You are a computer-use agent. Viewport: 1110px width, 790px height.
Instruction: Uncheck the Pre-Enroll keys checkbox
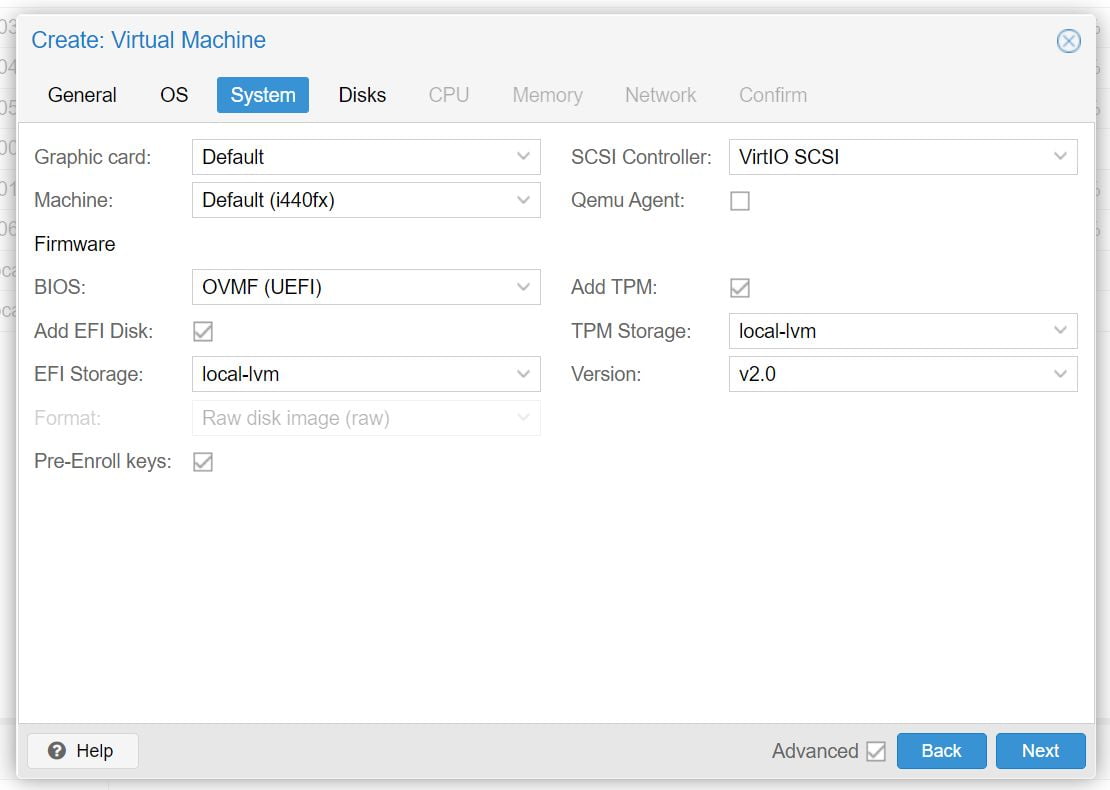click(203, 462)
